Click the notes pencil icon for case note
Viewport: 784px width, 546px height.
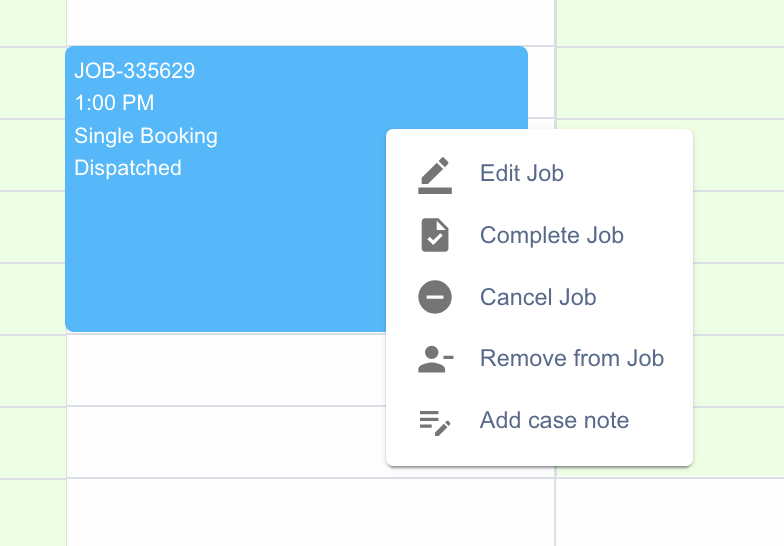434,422
